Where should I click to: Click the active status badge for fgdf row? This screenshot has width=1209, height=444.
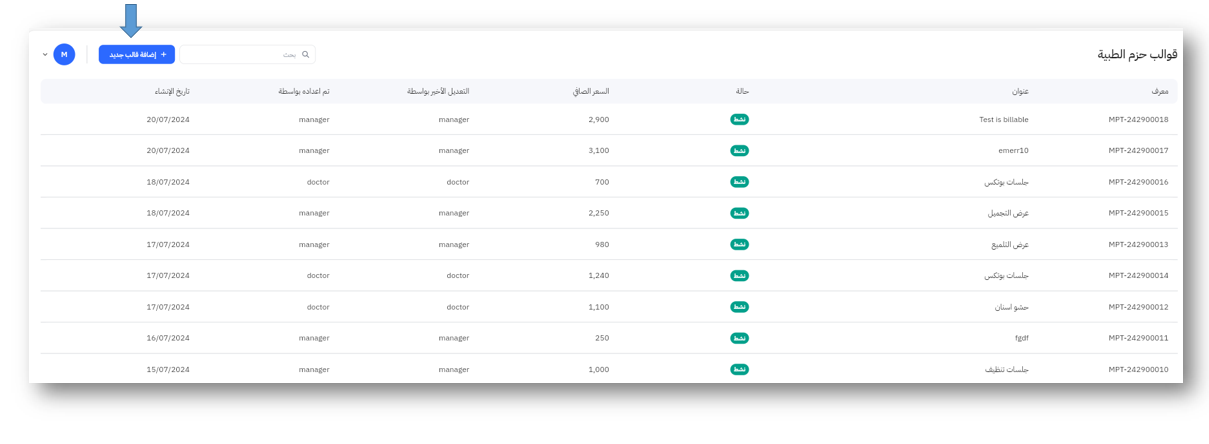pyautogui.click(x=739, y=338)
